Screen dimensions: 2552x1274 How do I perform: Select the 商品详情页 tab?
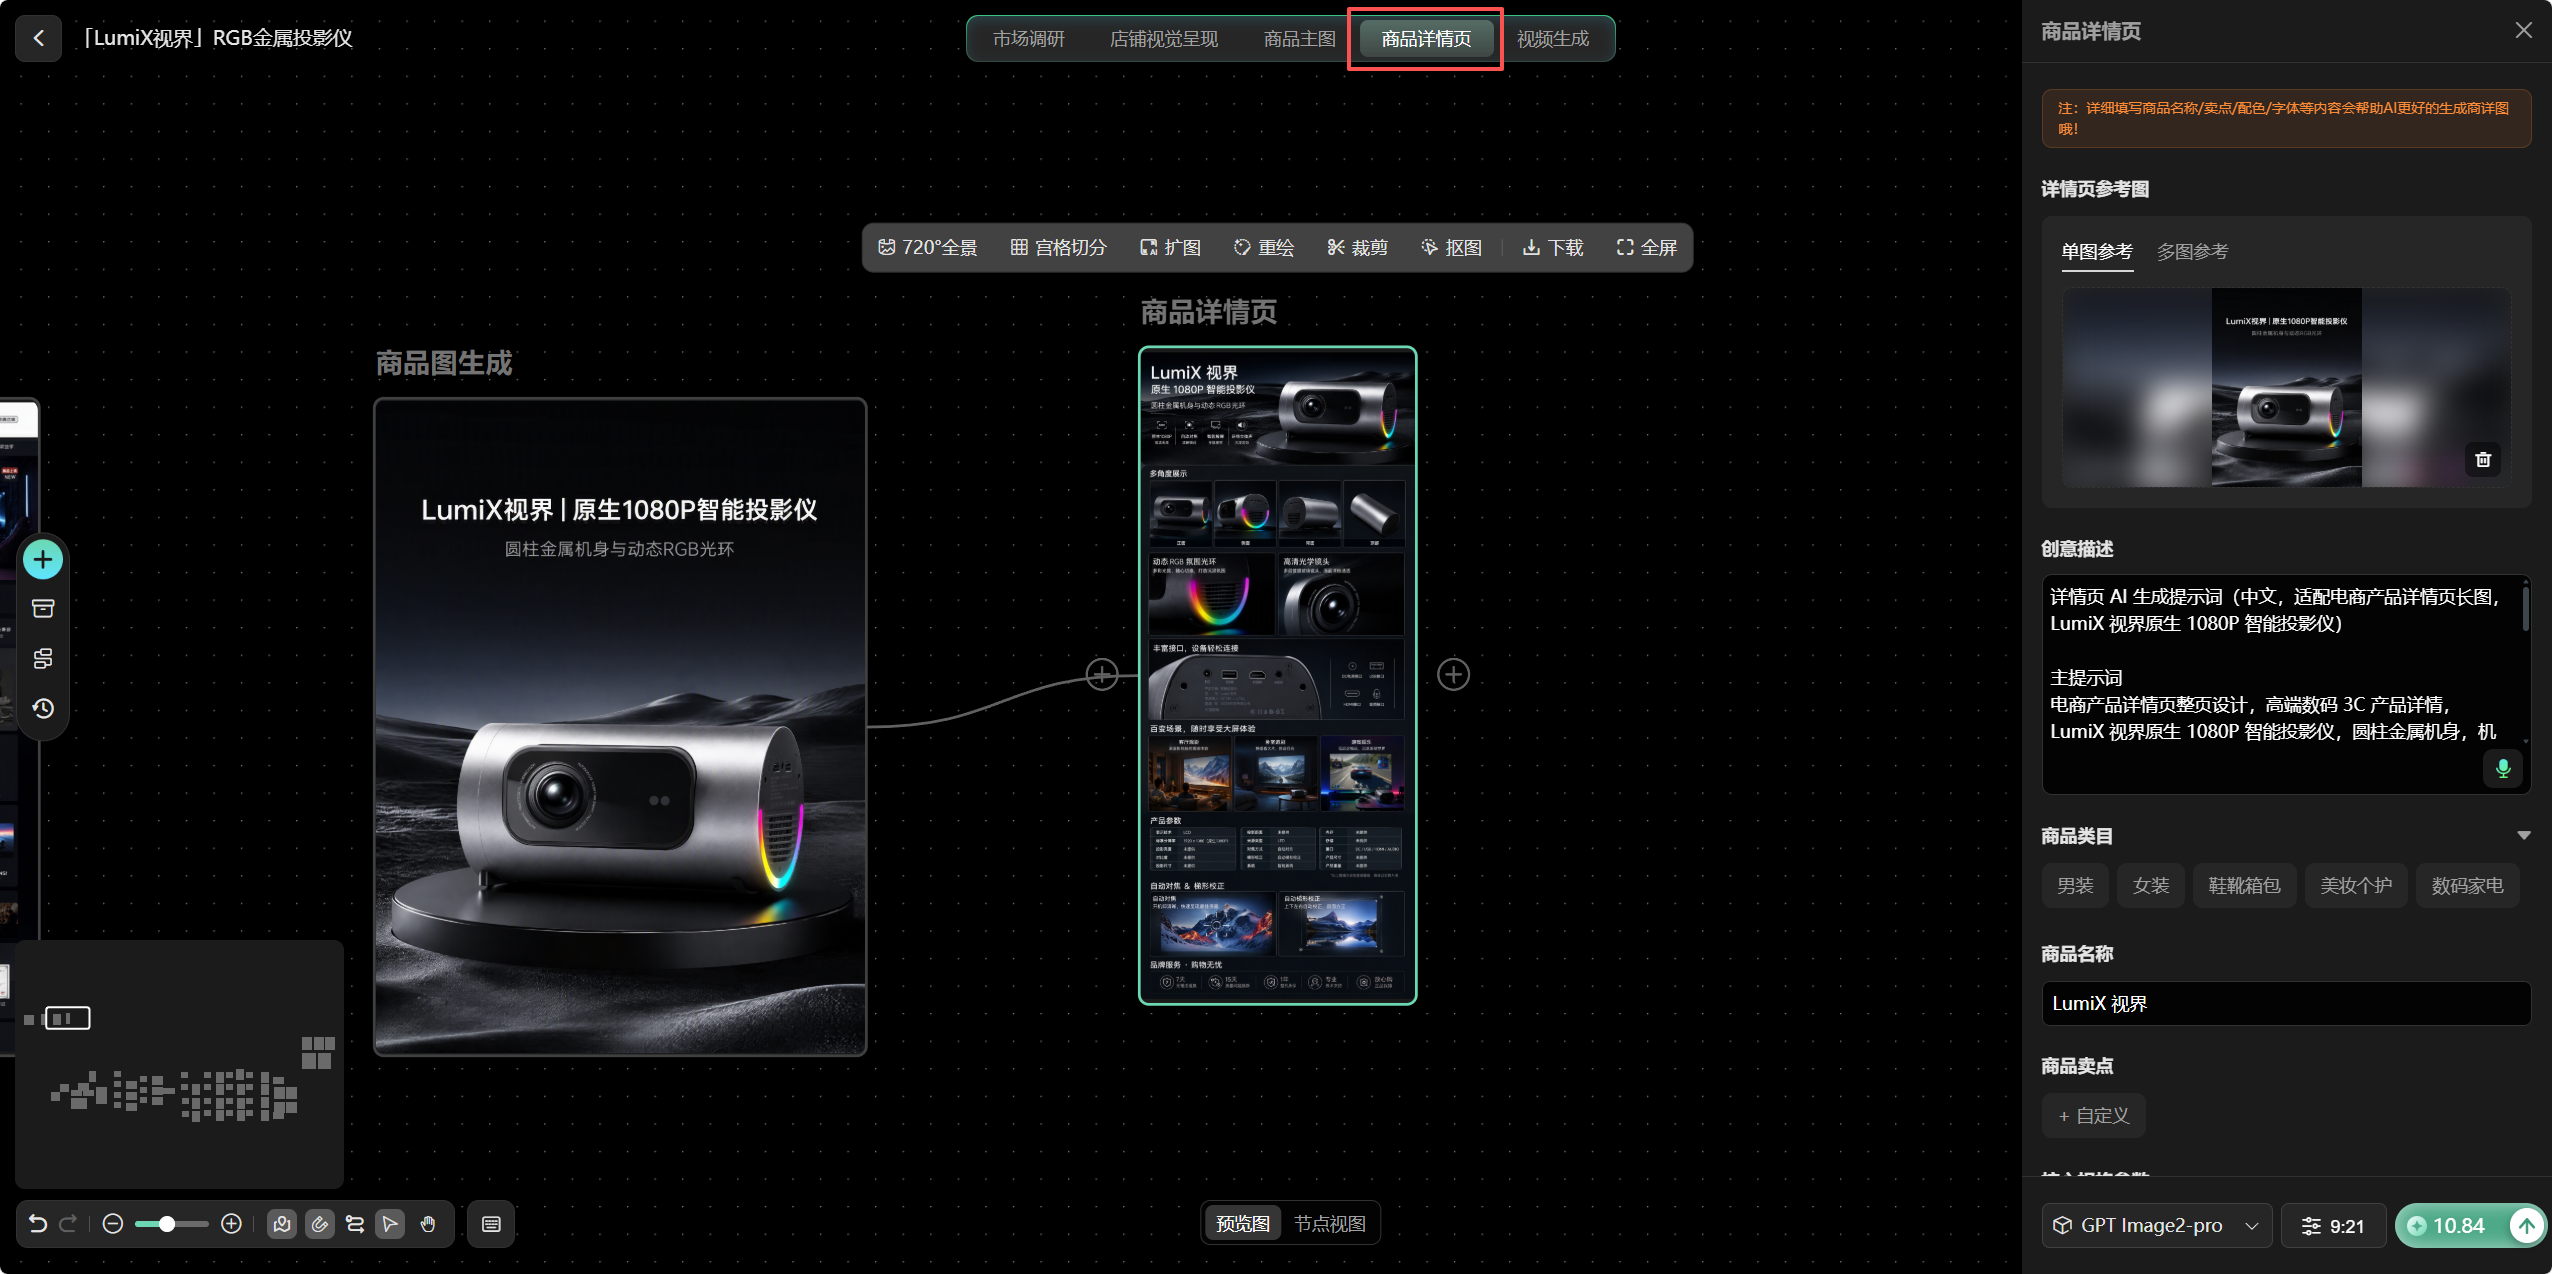coord(1426,39)
